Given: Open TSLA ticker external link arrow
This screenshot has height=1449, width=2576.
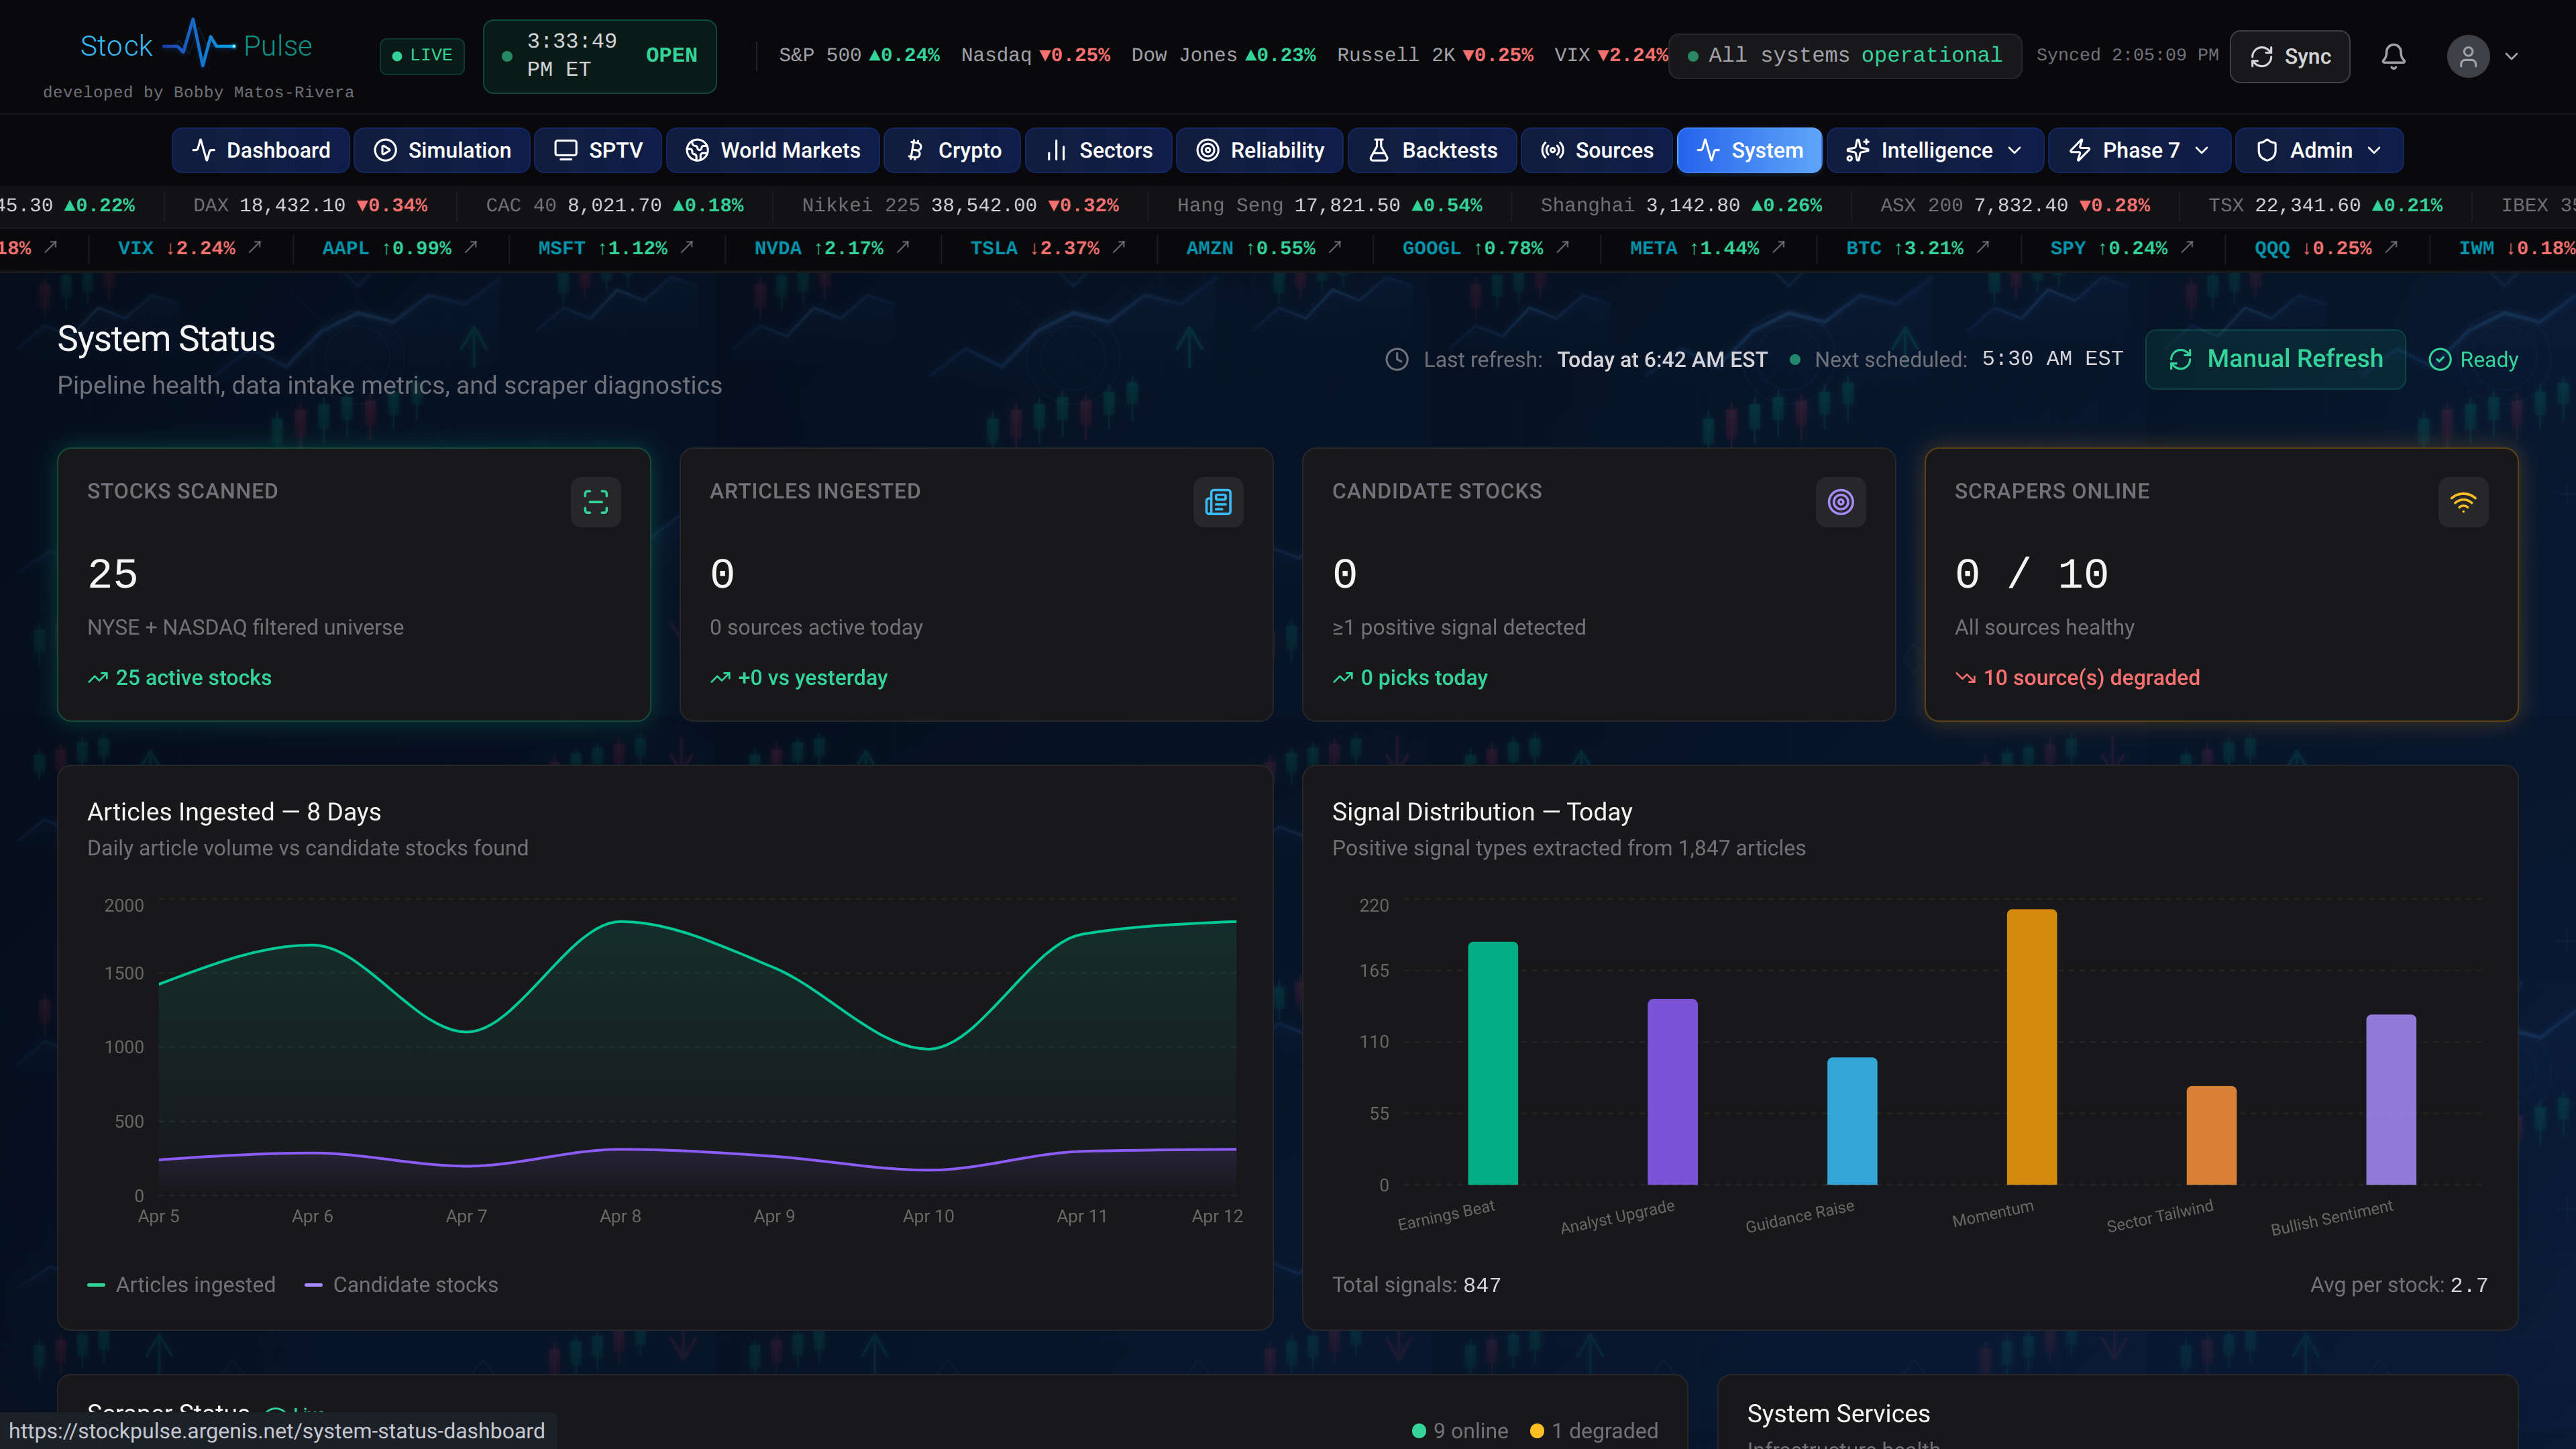Looking at the screenshot, I should tap(1119, 247).
